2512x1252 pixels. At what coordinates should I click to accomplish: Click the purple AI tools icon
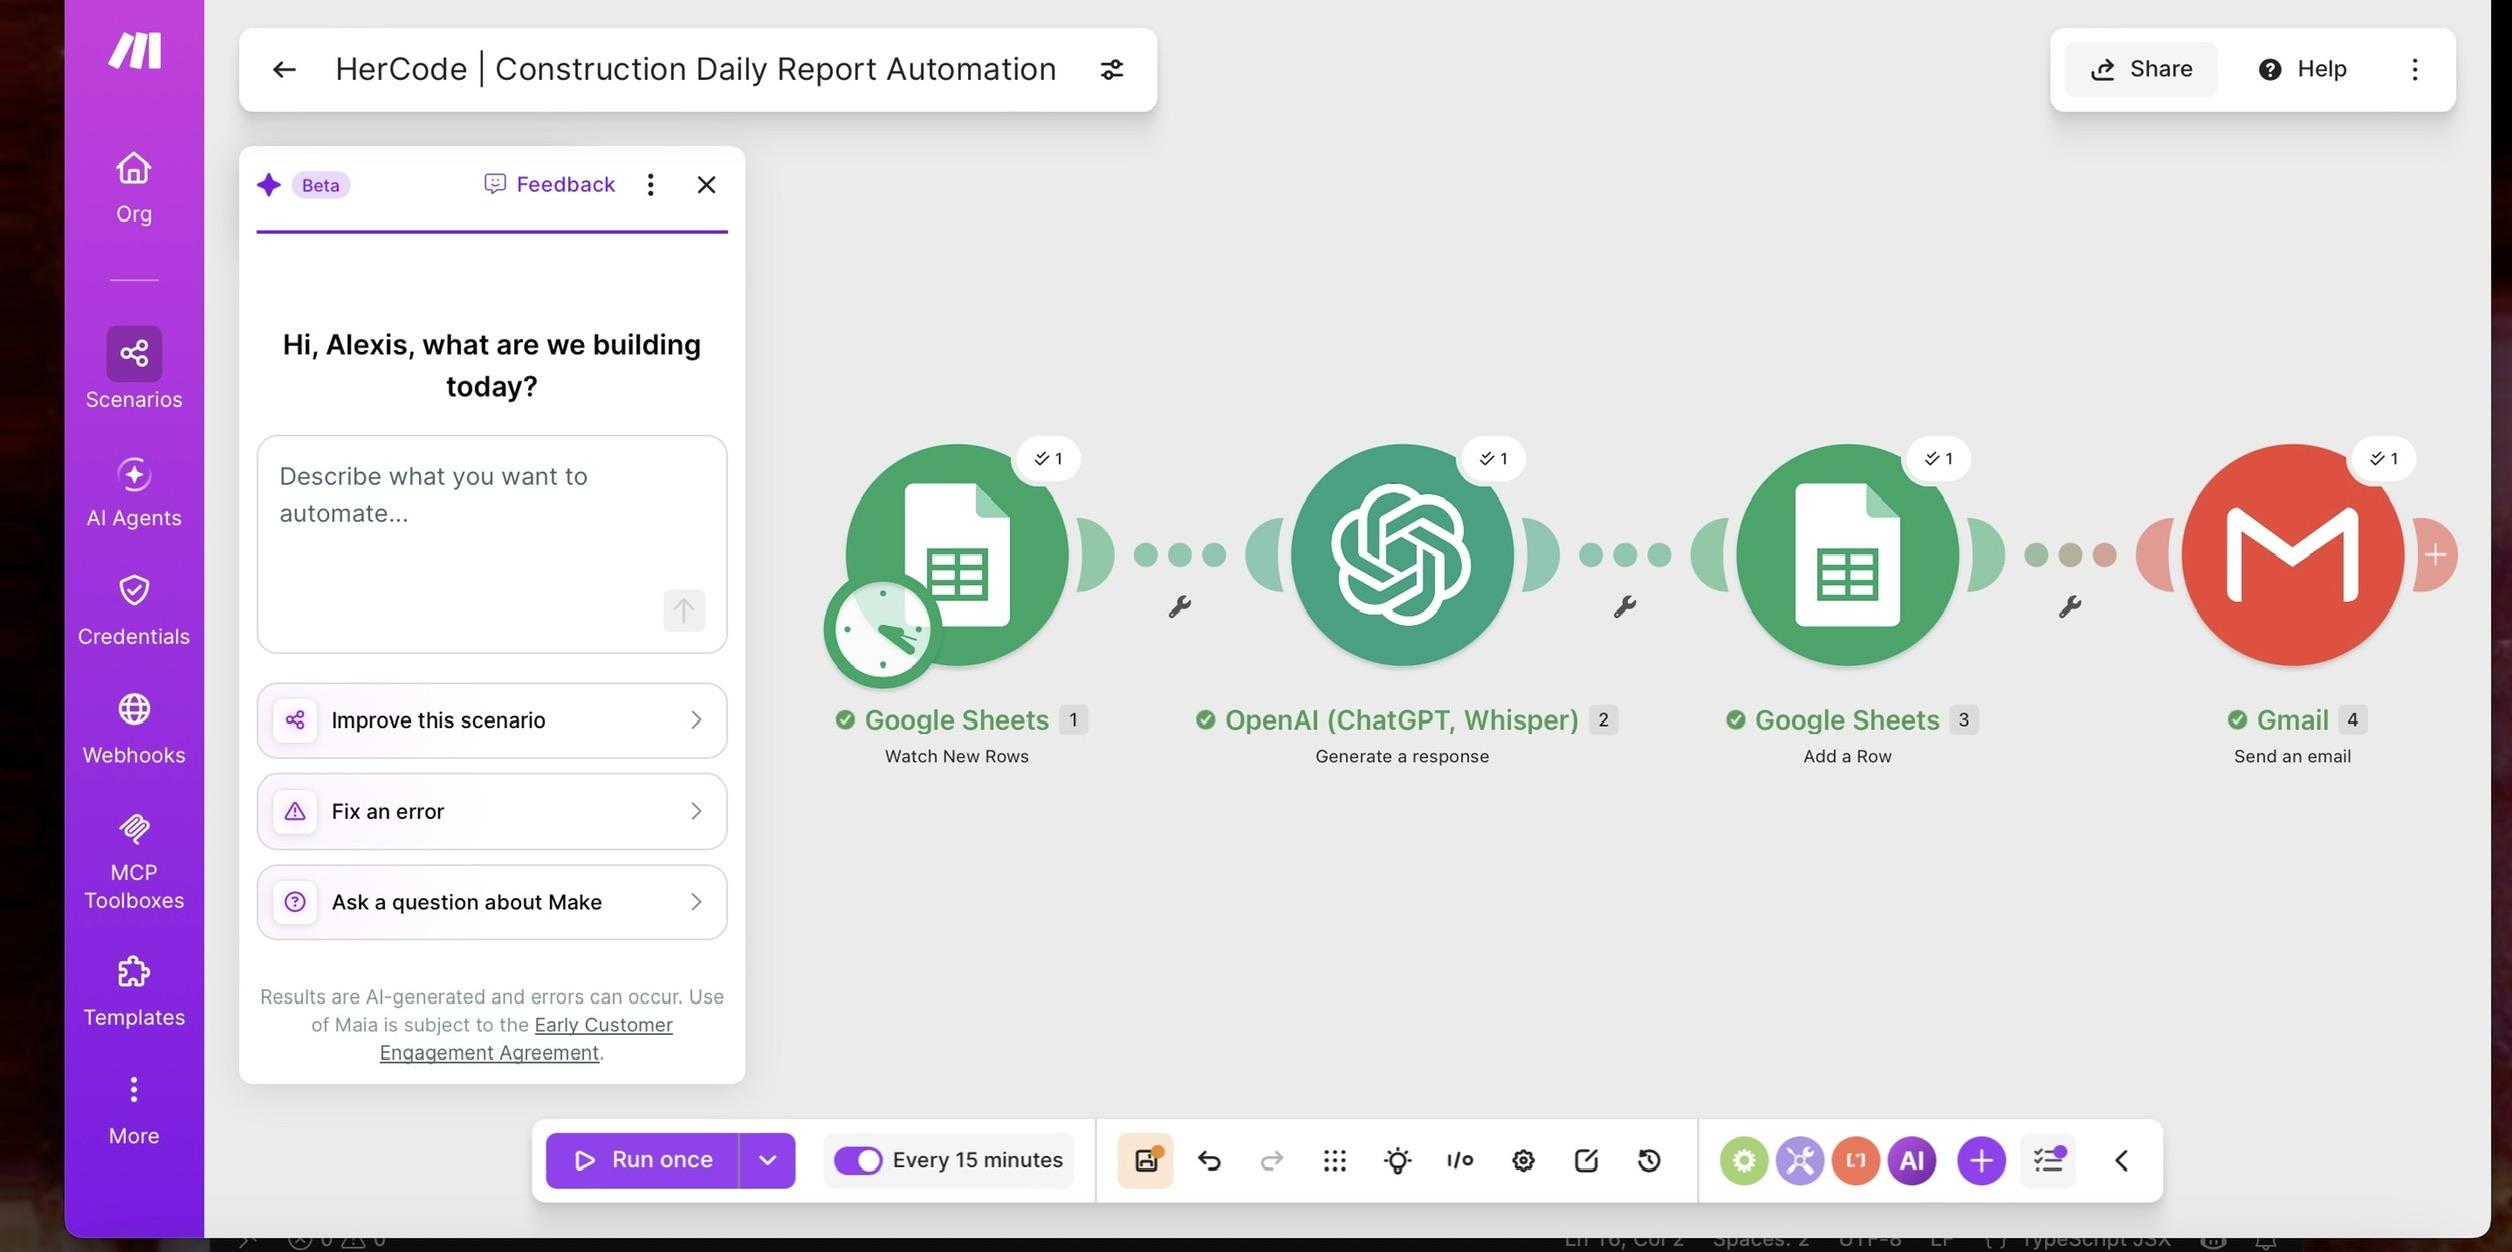(x=1911, y=1160)
